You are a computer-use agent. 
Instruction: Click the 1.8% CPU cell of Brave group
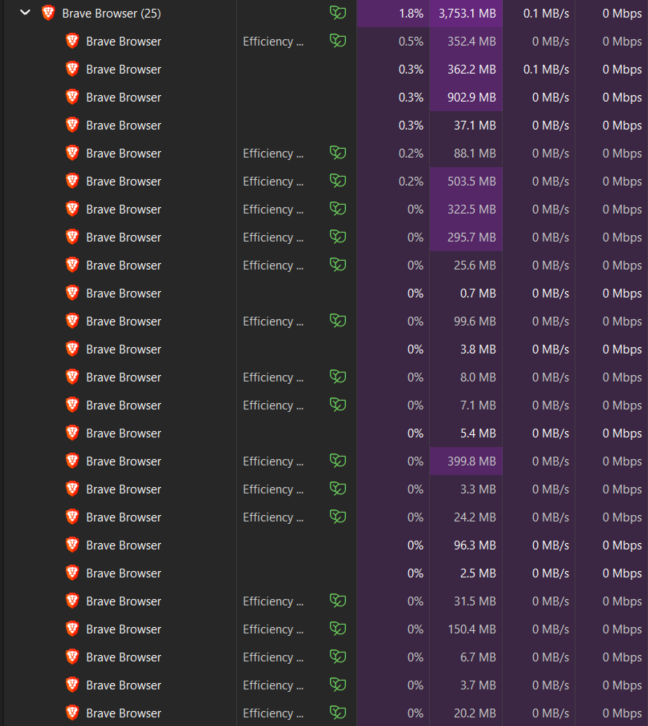click(x=410, y=13)
